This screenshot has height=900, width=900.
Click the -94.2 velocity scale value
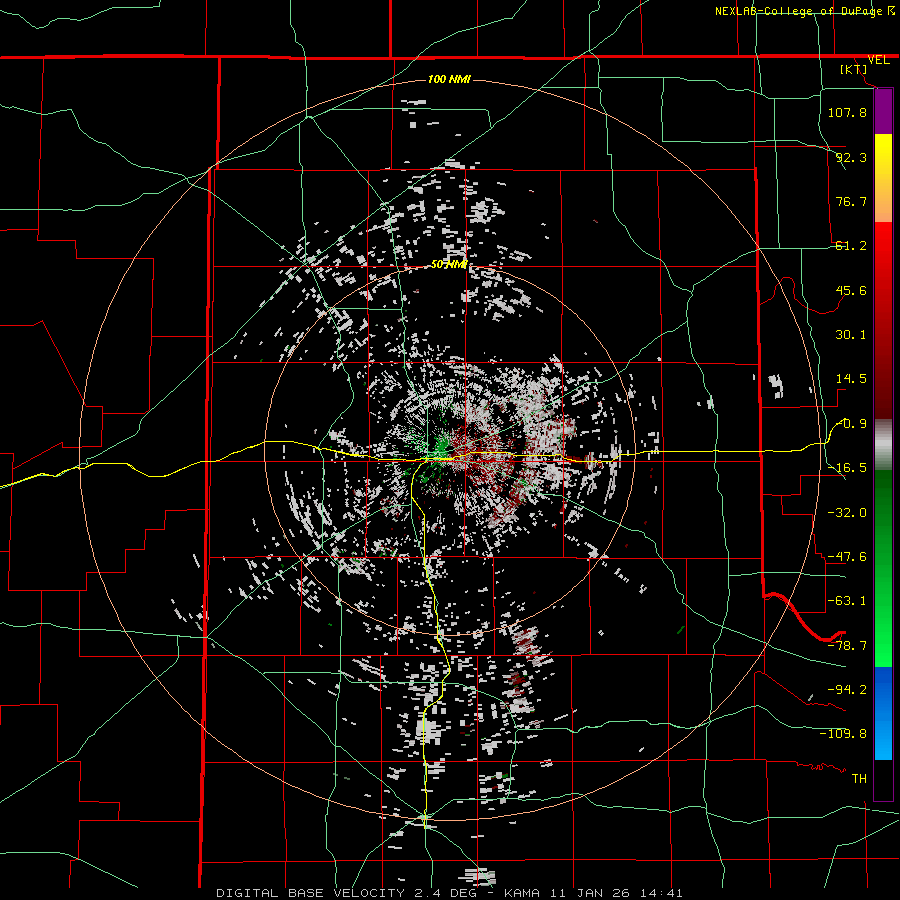pyautogui.click(x=847, y=690)
